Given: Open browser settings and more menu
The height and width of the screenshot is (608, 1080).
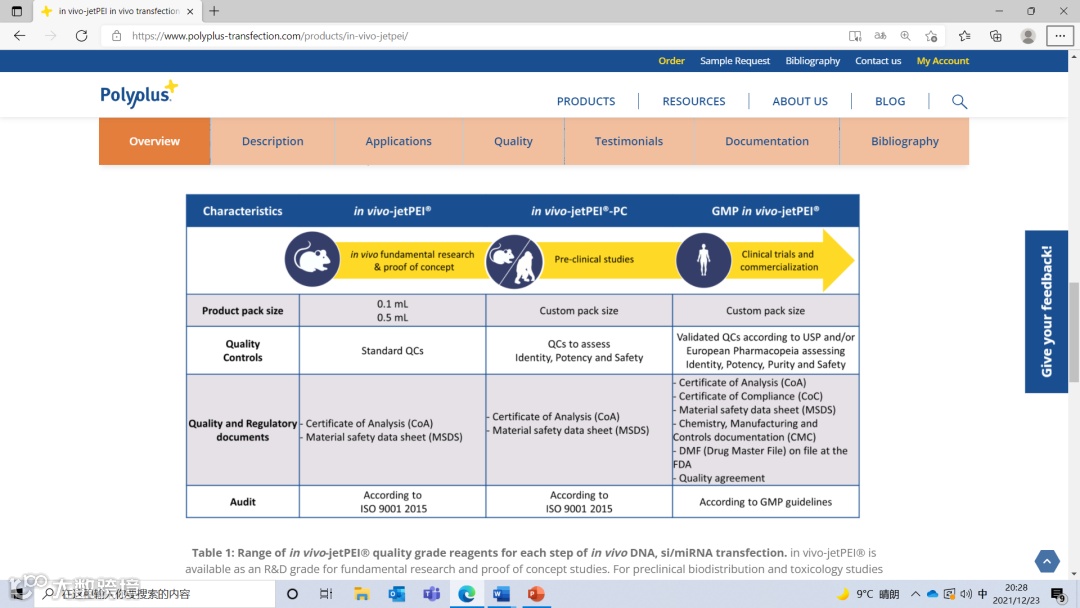Looking at the screenshot, I should [x=1059, y=36].
